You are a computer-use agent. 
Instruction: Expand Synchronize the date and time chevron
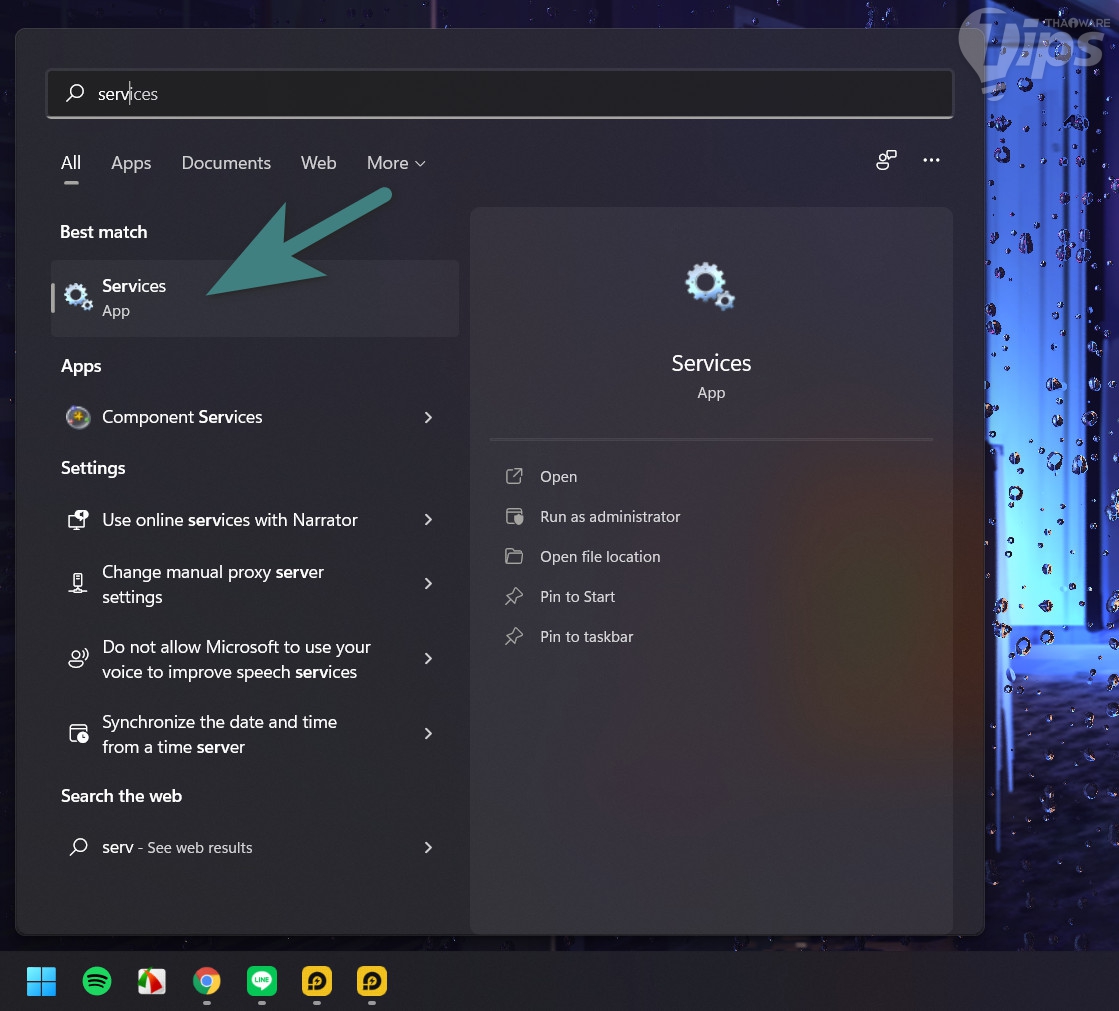click(x=428, y=733)
